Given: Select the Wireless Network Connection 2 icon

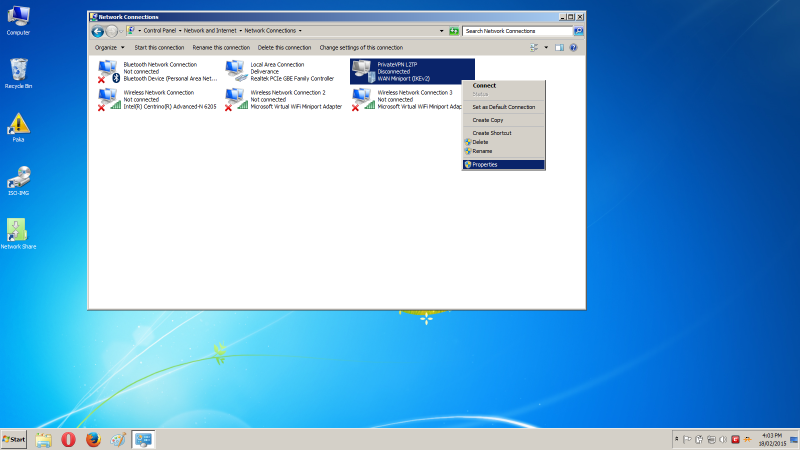Looking at the screenshot, I should 236,98.
